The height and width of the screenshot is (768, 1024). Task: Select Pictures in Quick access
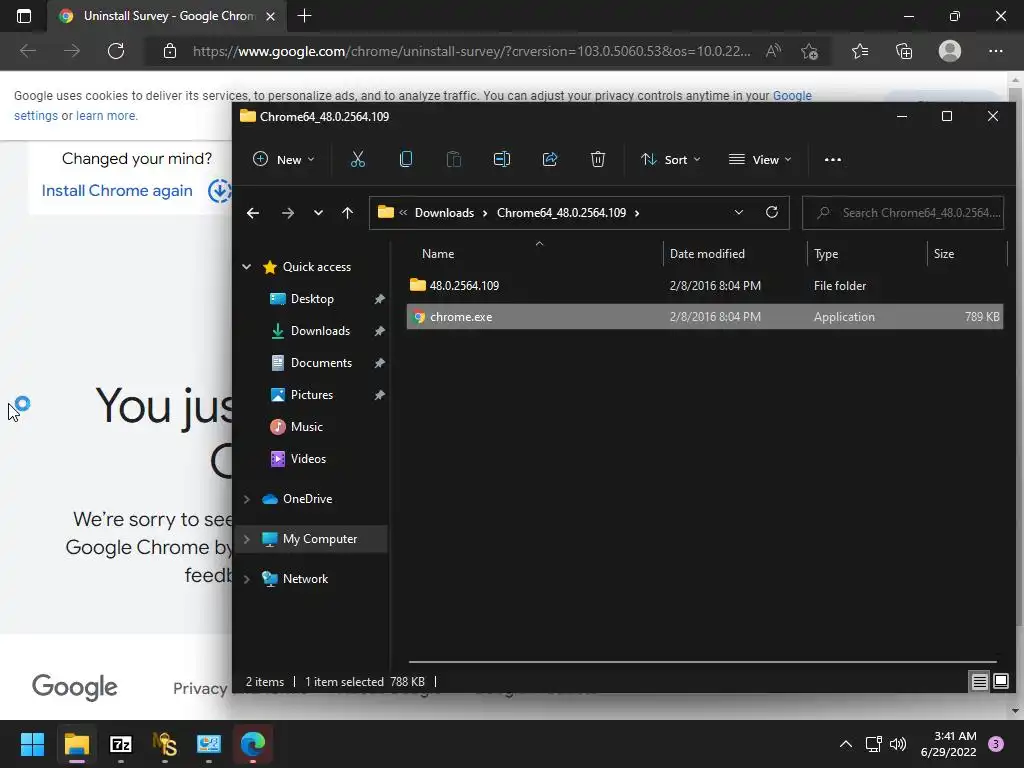coord(312,394)
